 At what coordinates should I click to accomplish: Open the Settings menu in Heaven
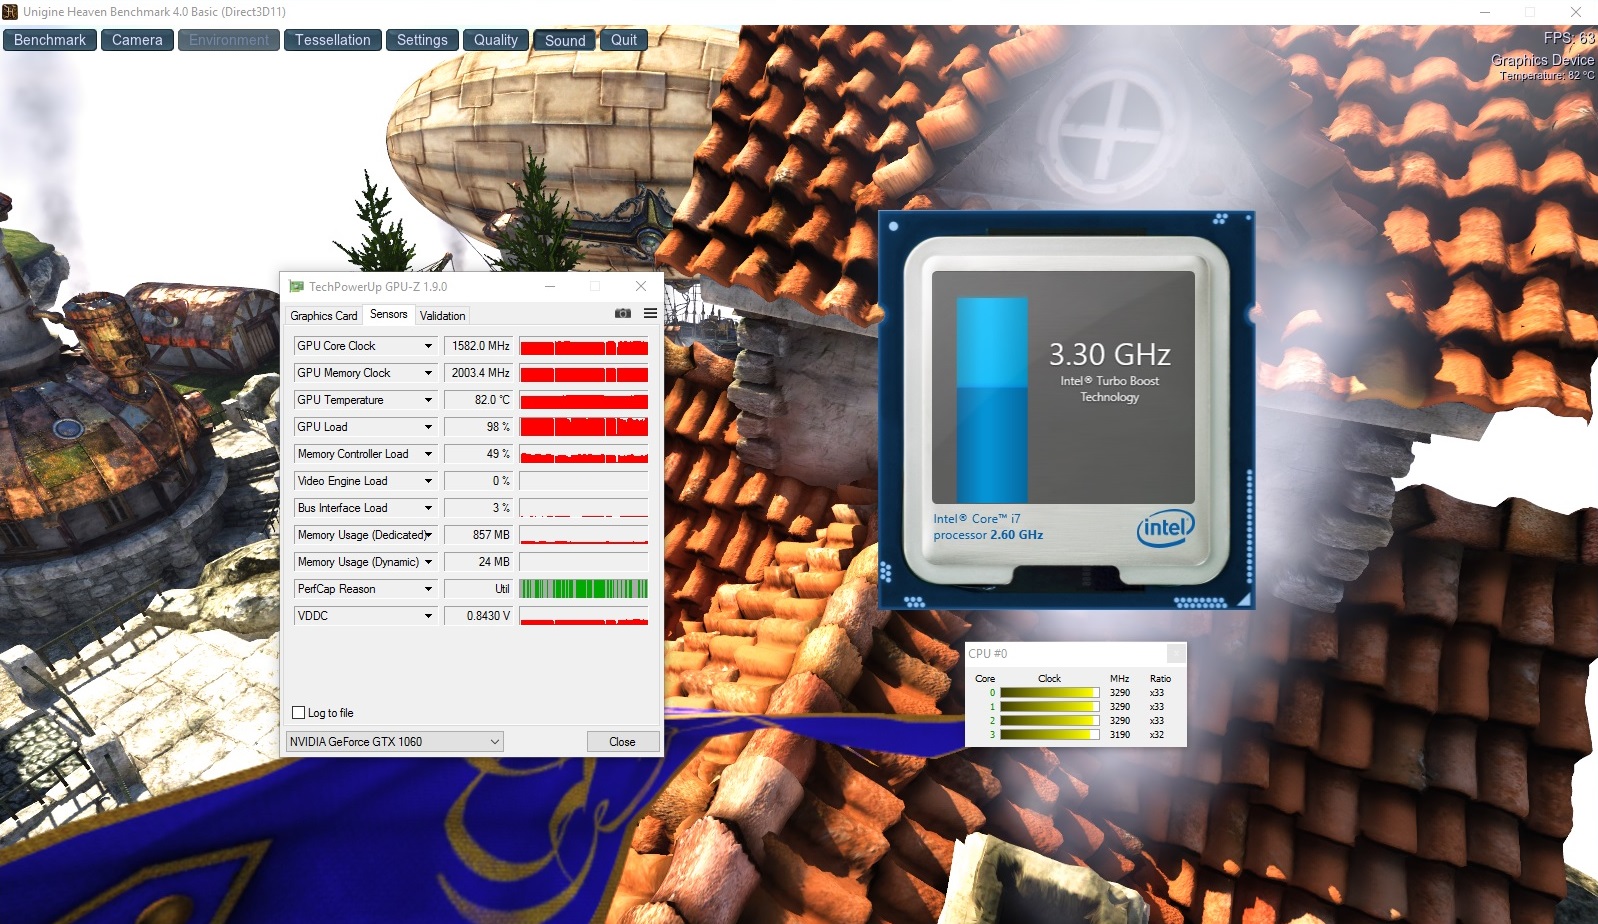coord(422,40)
